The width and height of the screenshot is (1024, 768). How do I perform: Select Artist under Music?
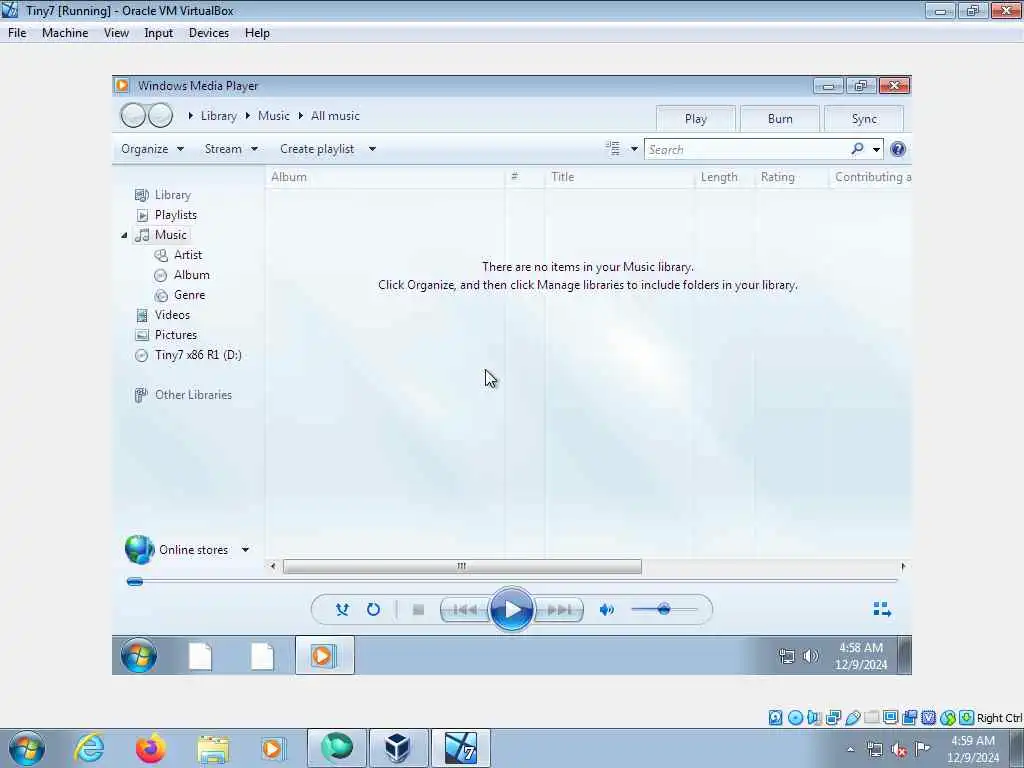tap(187, 255)
